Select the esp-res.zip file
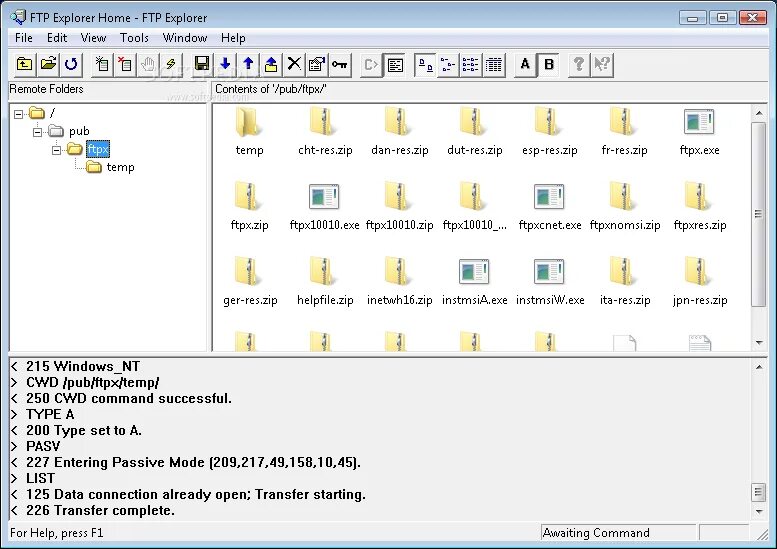The width and height of the screenshot is (777, 549). click(550, 133)
